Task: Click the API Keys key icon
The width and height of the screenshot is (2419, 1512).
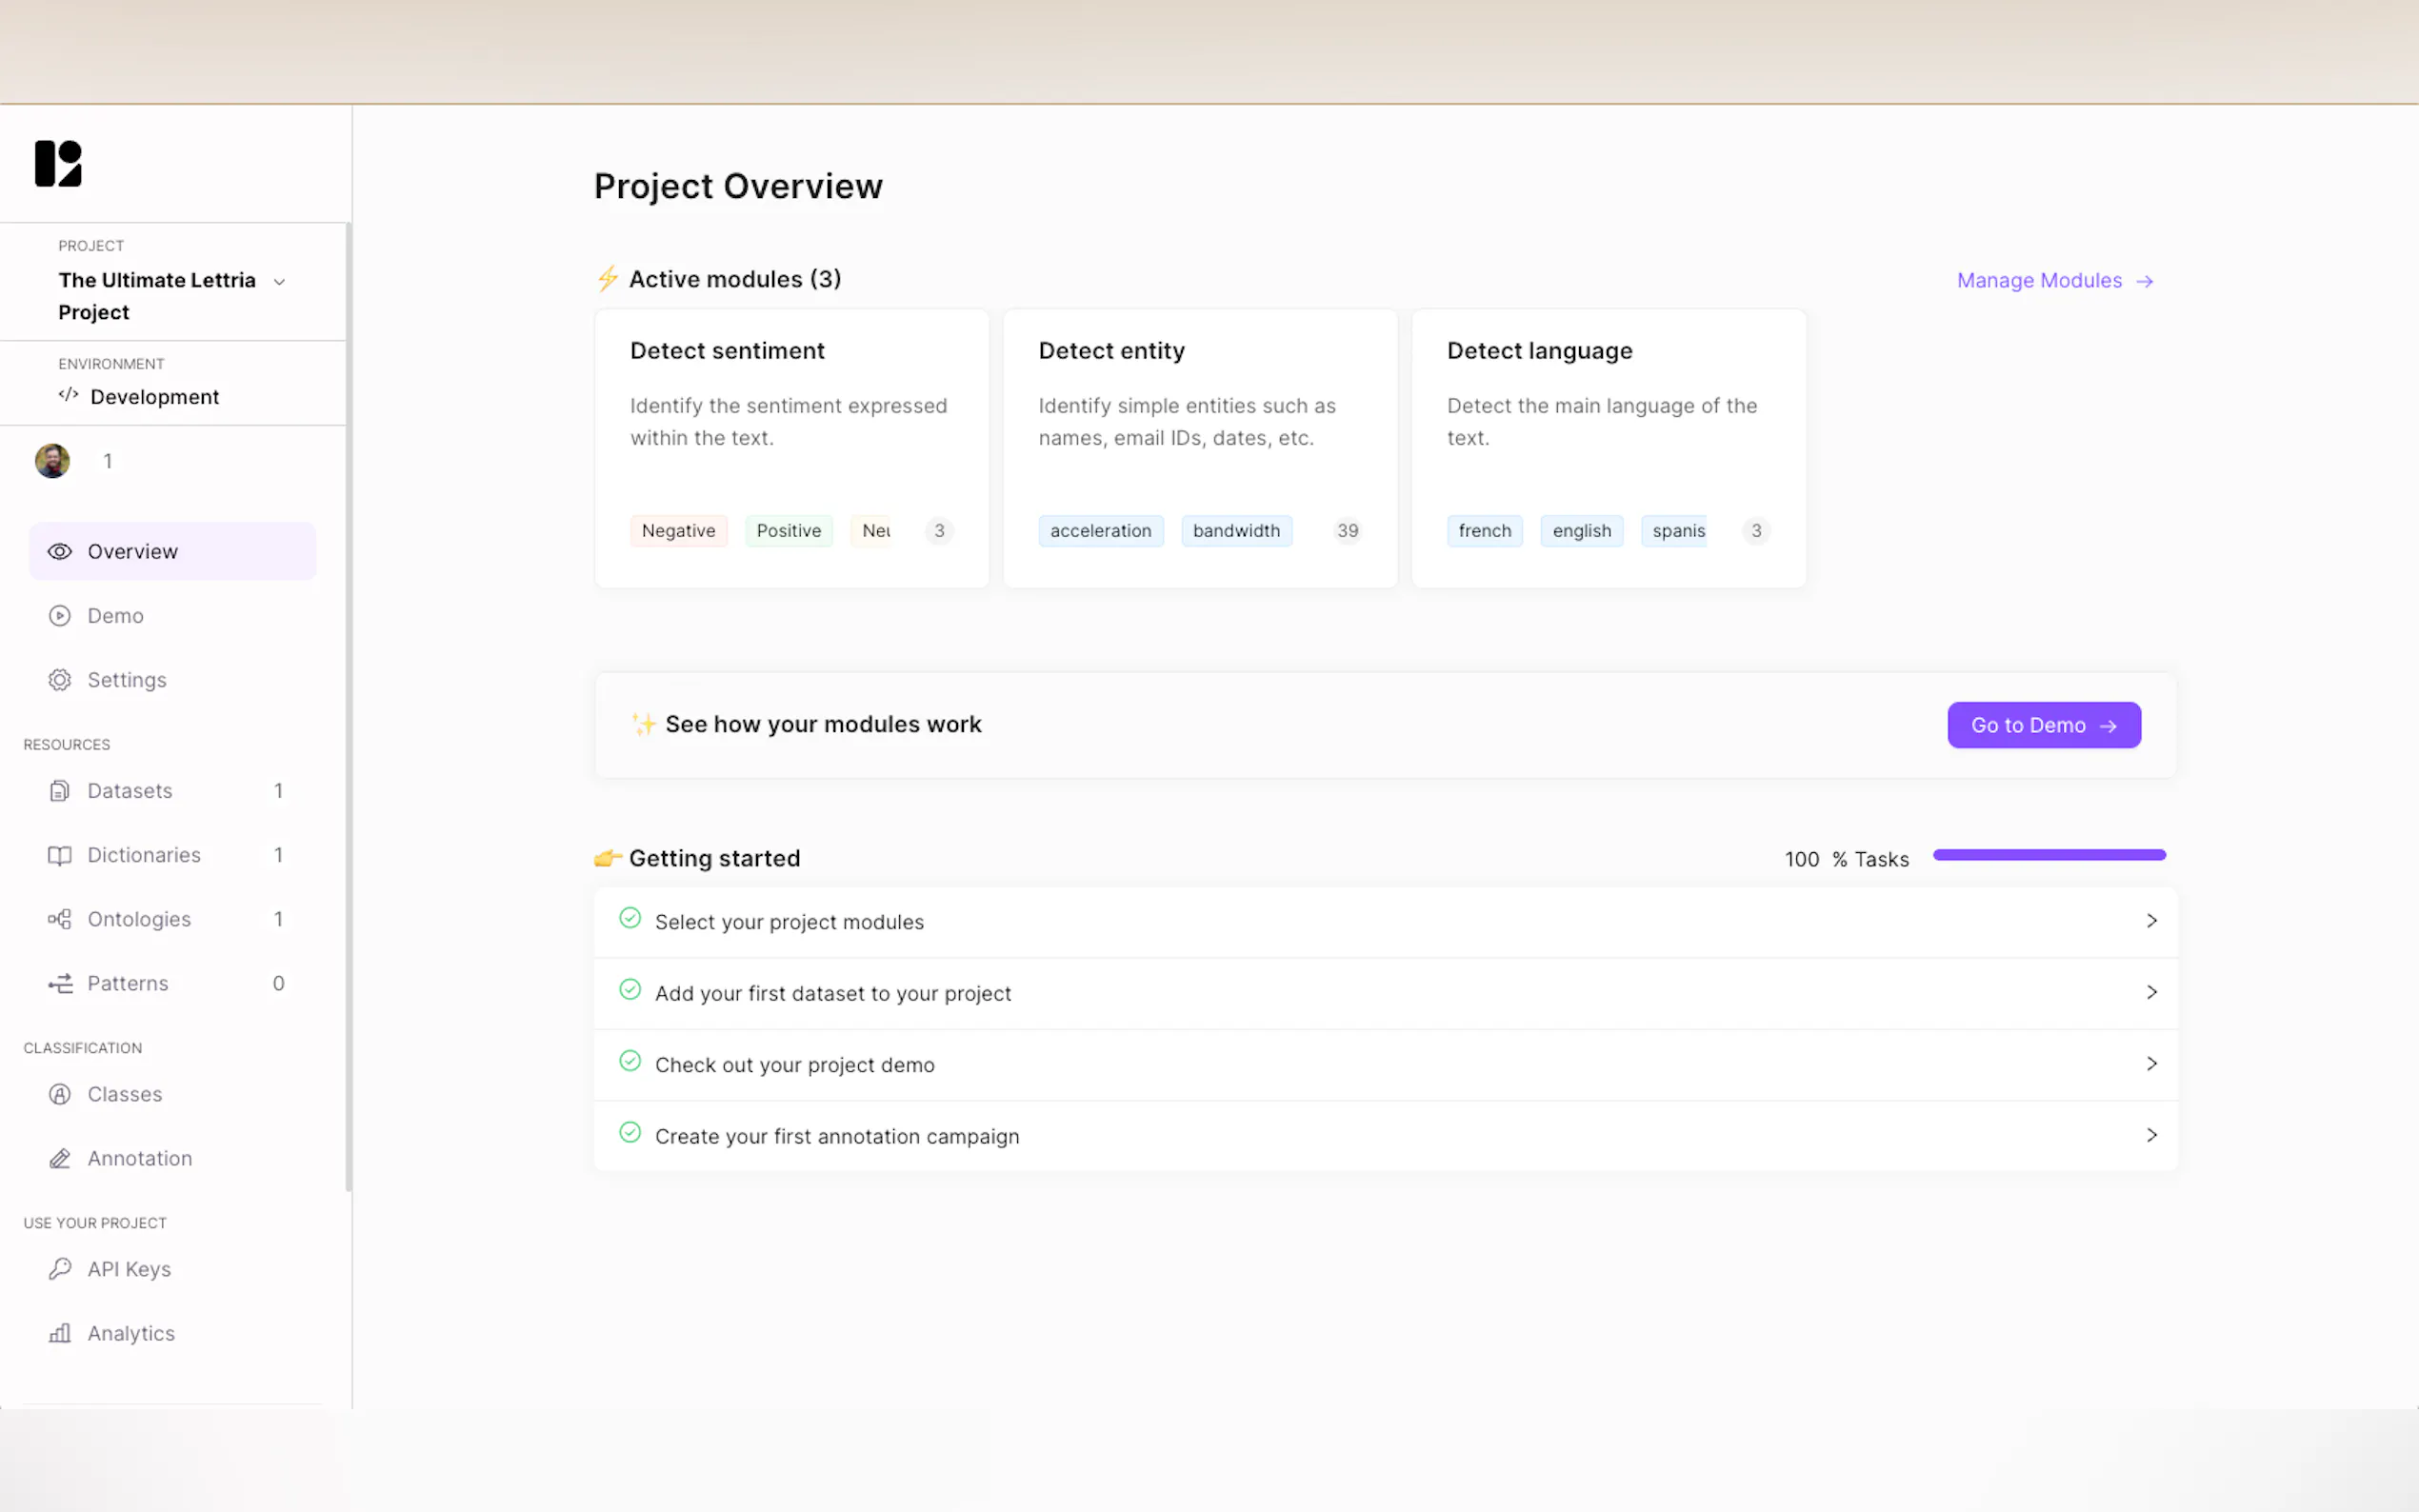Action: [x=60, y=1269]
